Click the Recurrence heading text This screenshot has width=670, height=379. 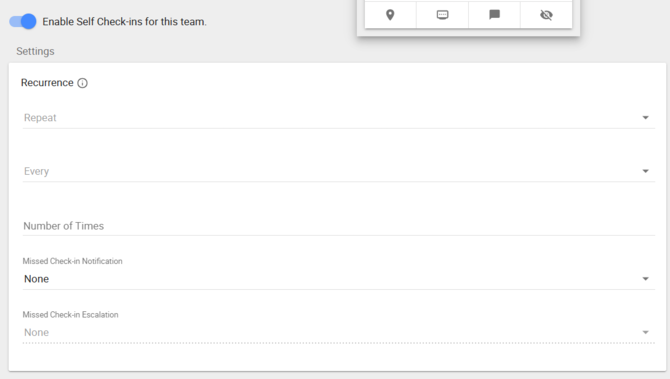point(47,83)
